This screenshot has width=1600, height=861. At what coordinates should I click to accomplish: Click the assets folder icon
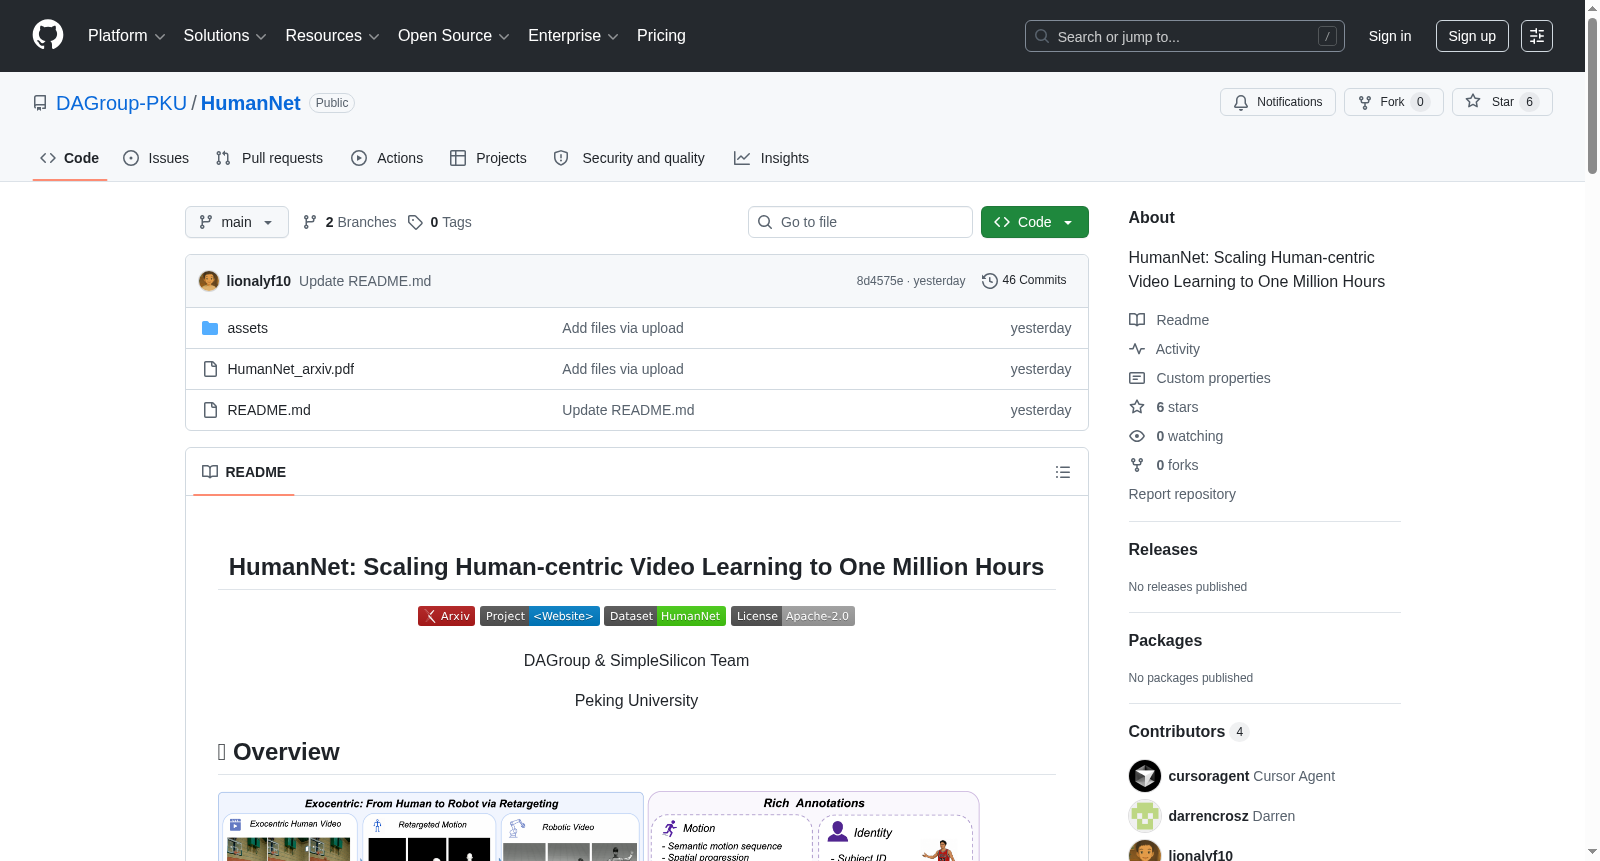click(x=210, y=328)
